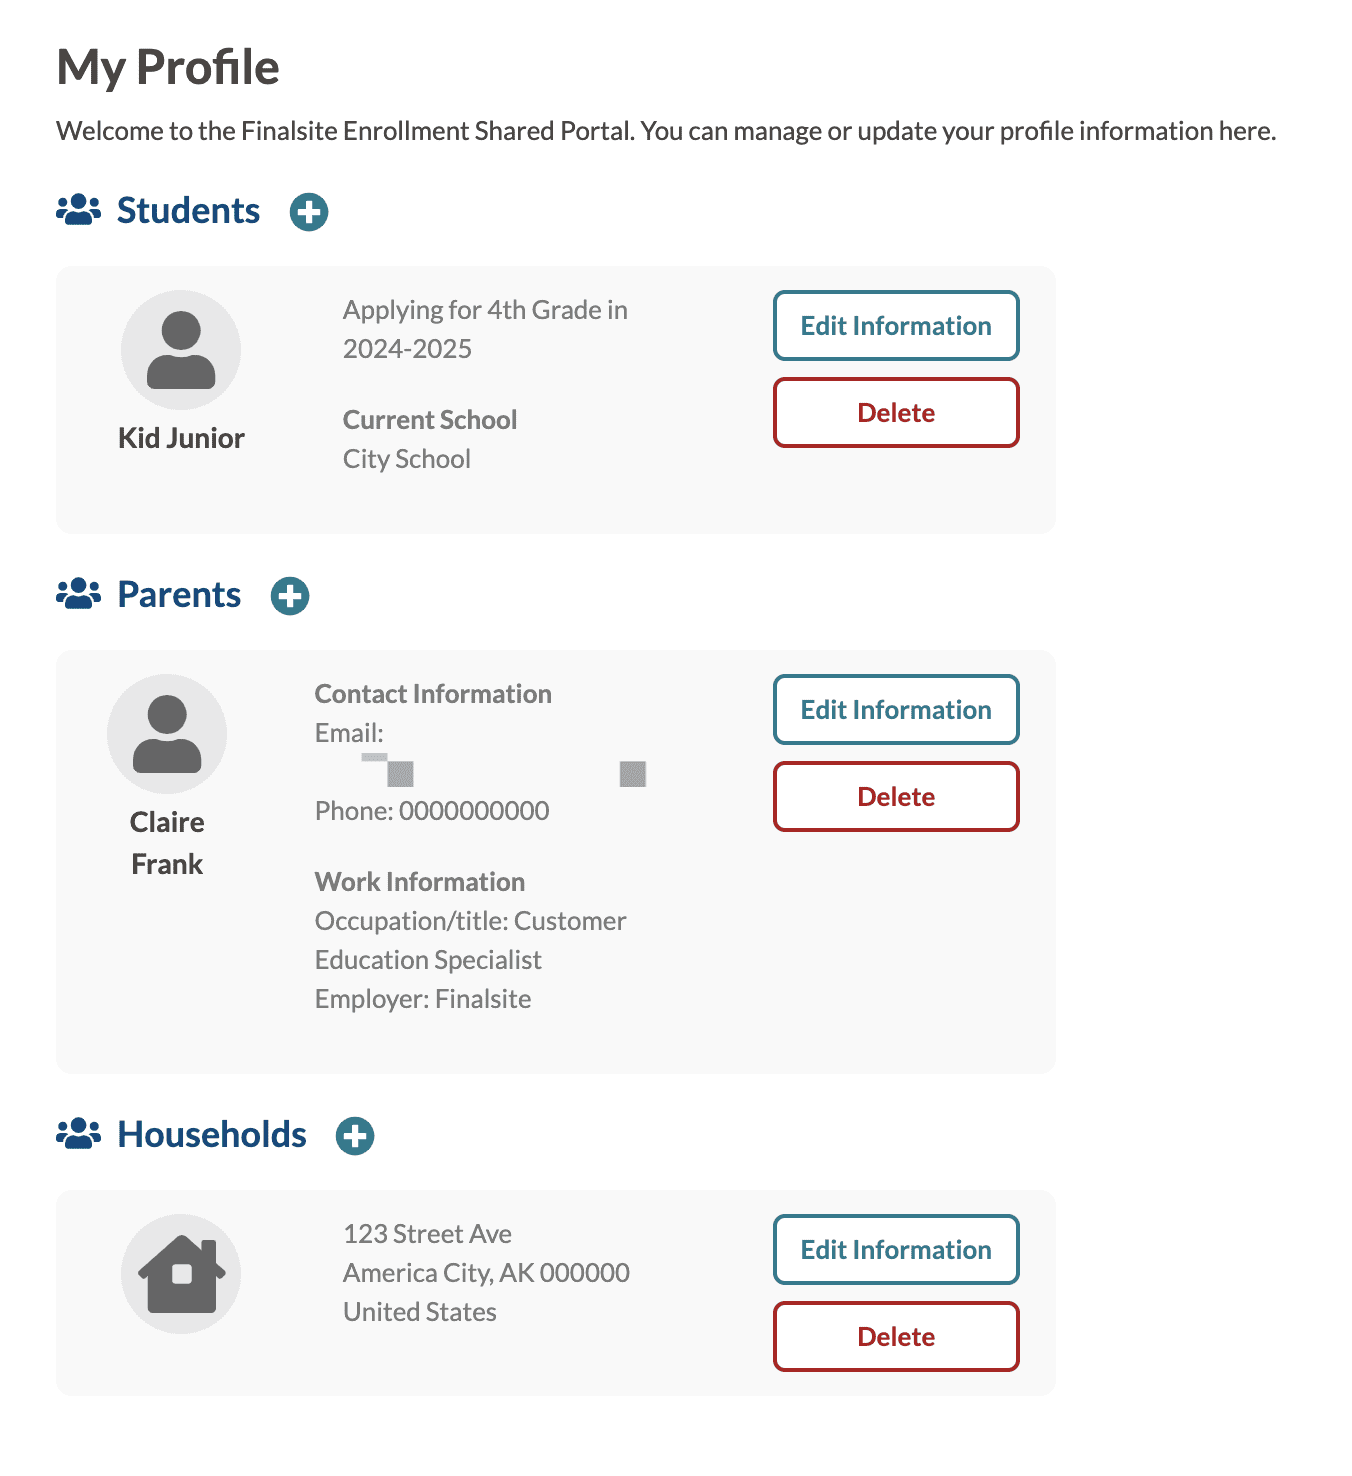Click the Parents group icon

pyautogui.click(x=79, y=593)
